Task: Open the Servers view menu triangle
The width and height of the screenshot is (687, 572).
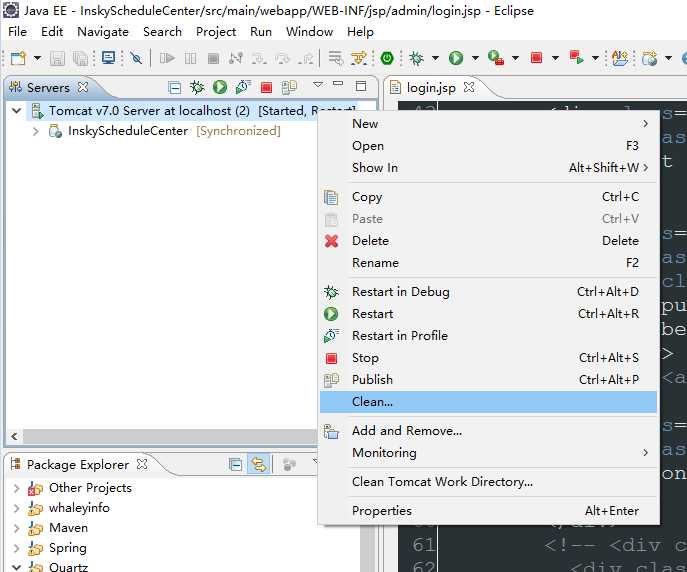Action: click(318, 84)
